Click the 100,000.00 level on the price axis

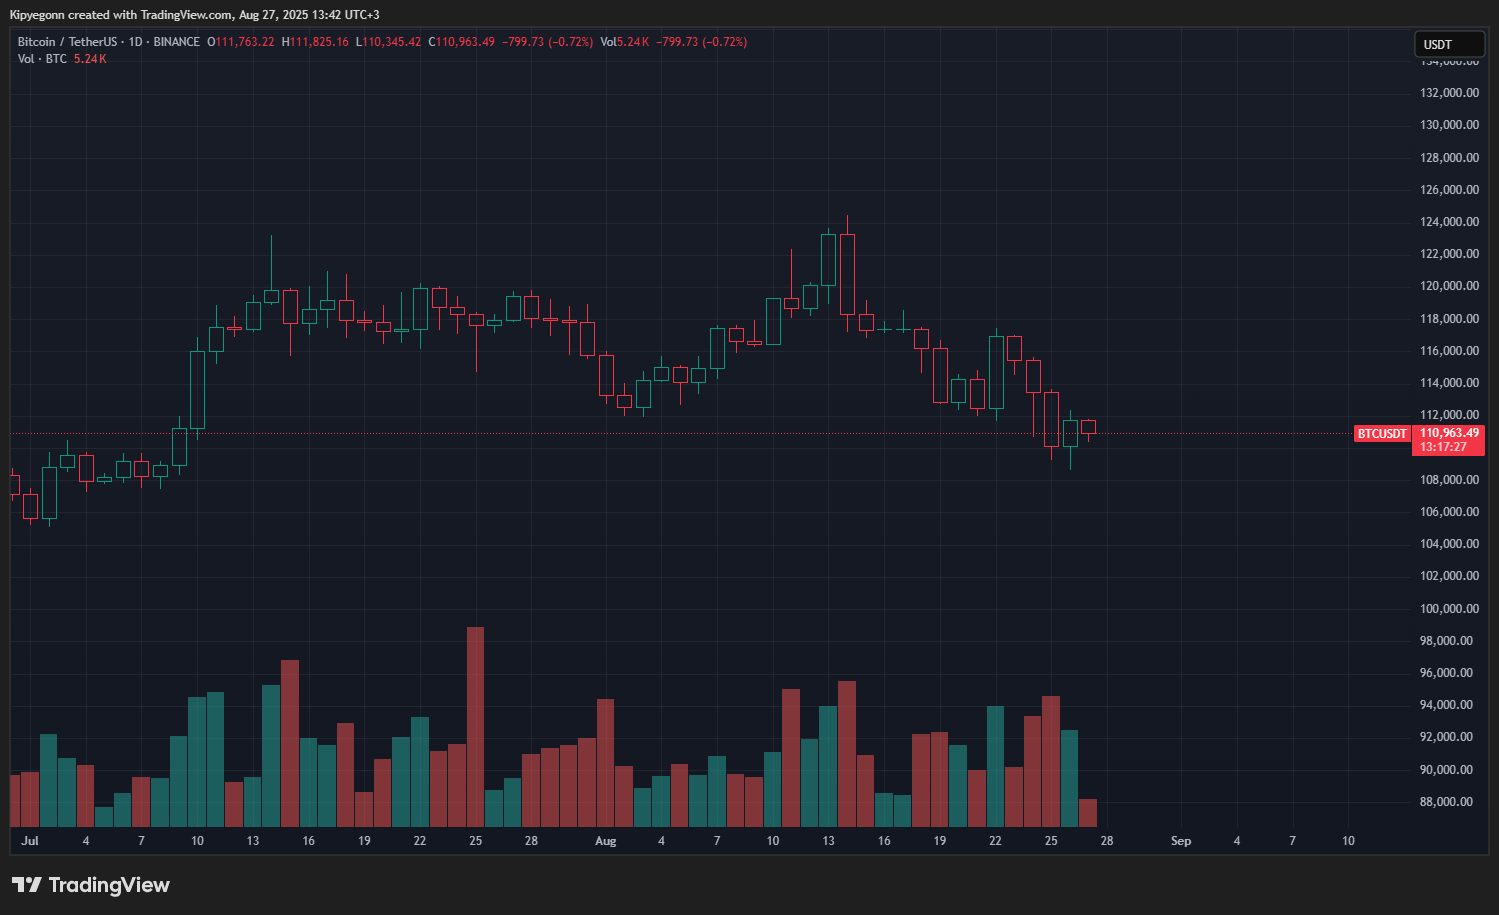[1449, 609]
